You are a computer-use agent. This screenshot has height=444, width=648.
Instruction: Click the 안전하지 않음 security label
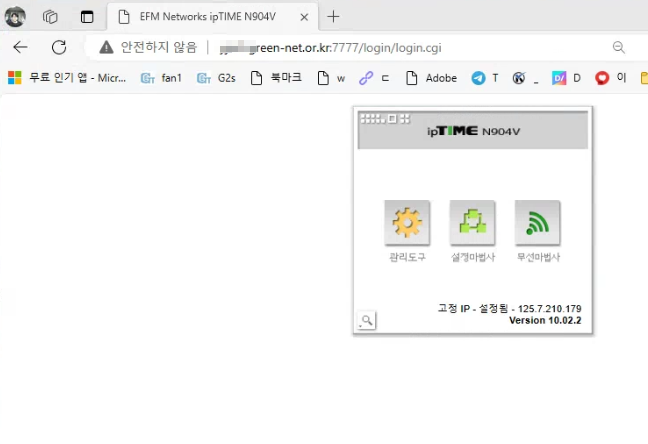(x=159, y=48)
